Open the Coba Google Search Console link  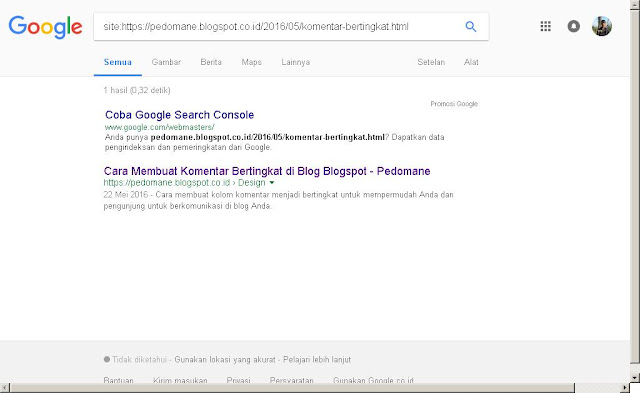[180, 115]
